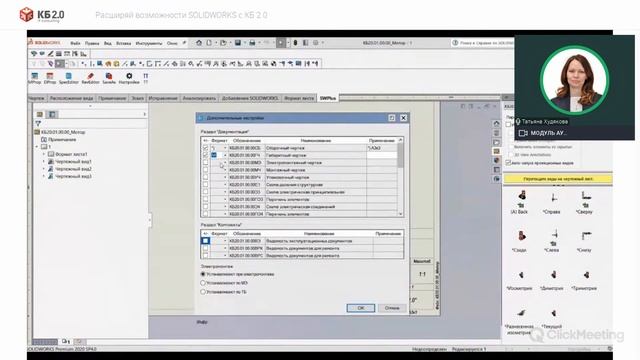Toggle the blue Формат checkbox of Габаритный чертеж
This screenshot has height=360, width=640.
(214, 155)
